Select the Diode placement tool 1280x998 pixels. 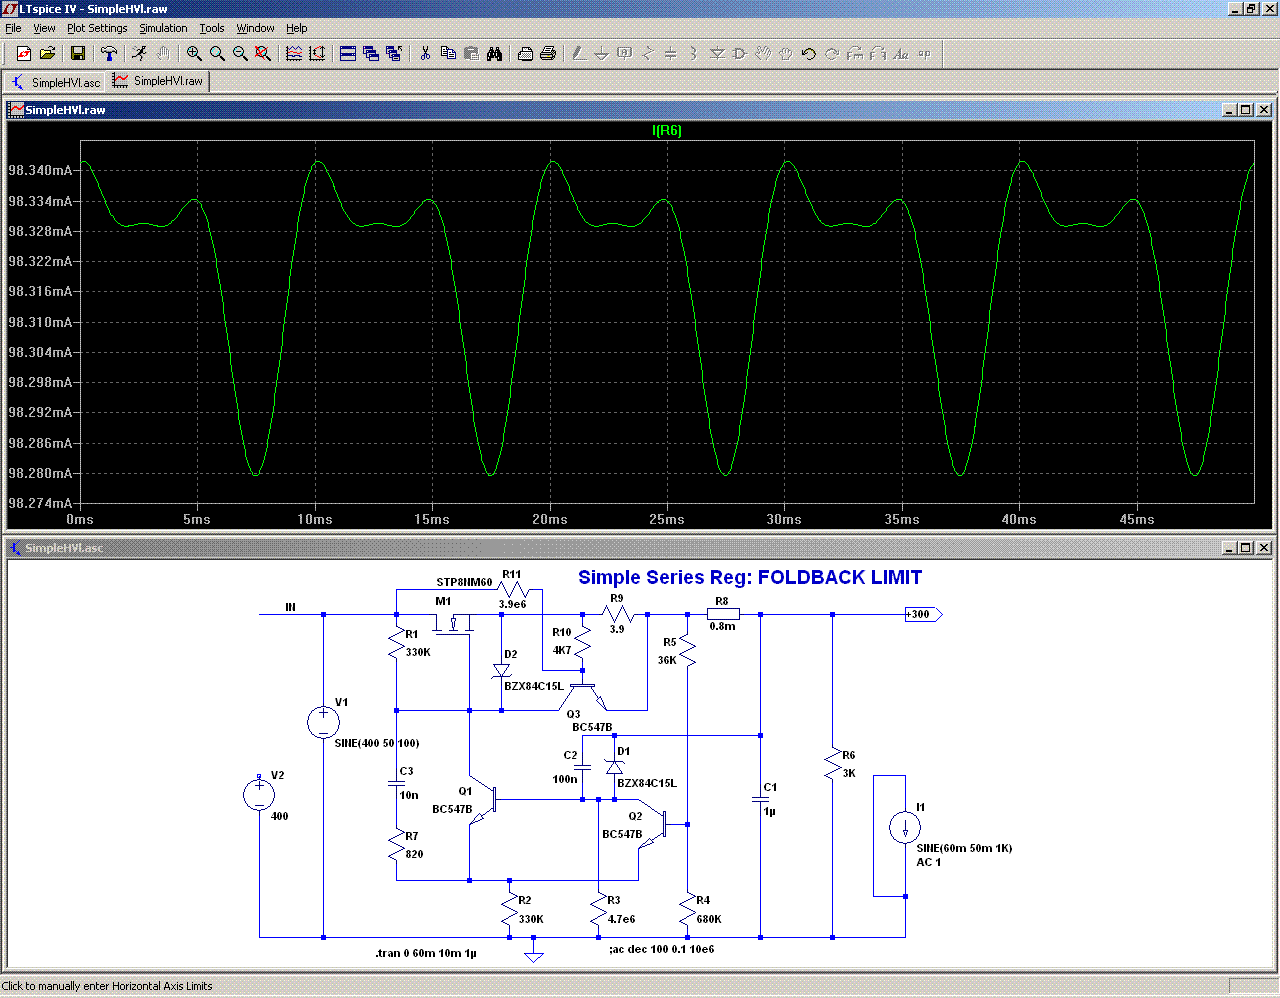[x=717, y=53]
